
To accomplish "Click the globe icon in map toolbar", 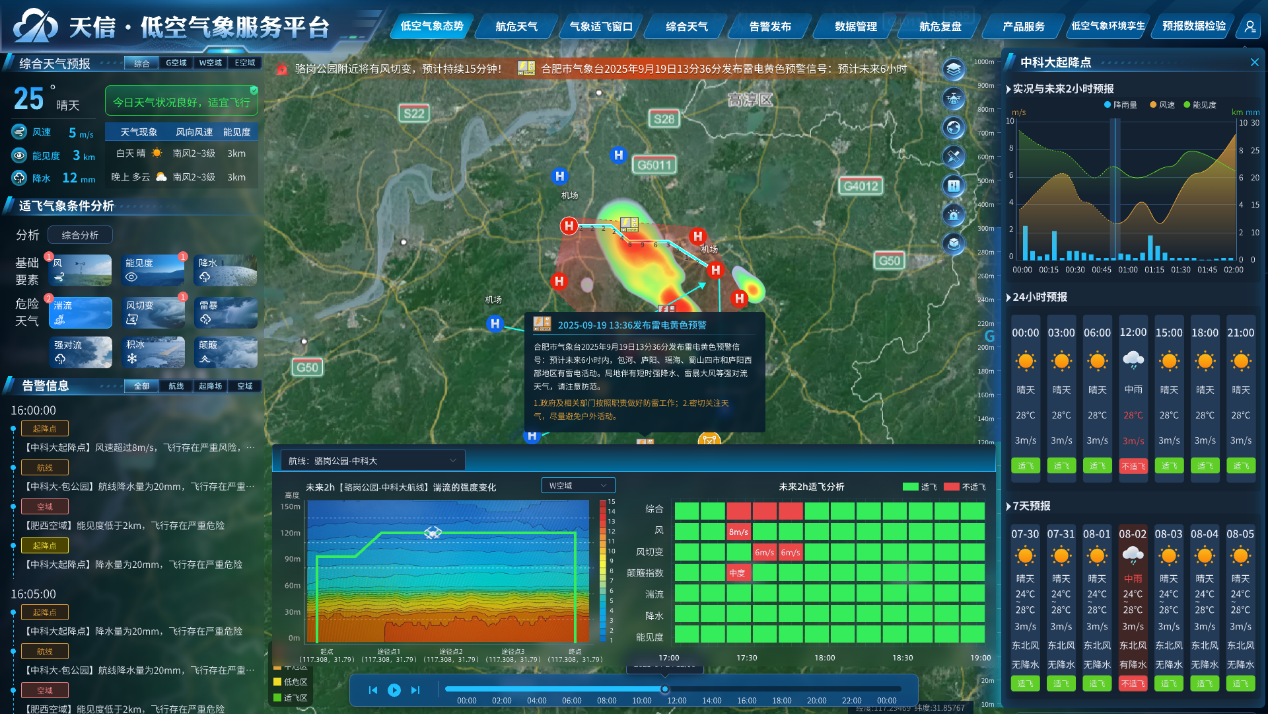I will pos(954,127).
